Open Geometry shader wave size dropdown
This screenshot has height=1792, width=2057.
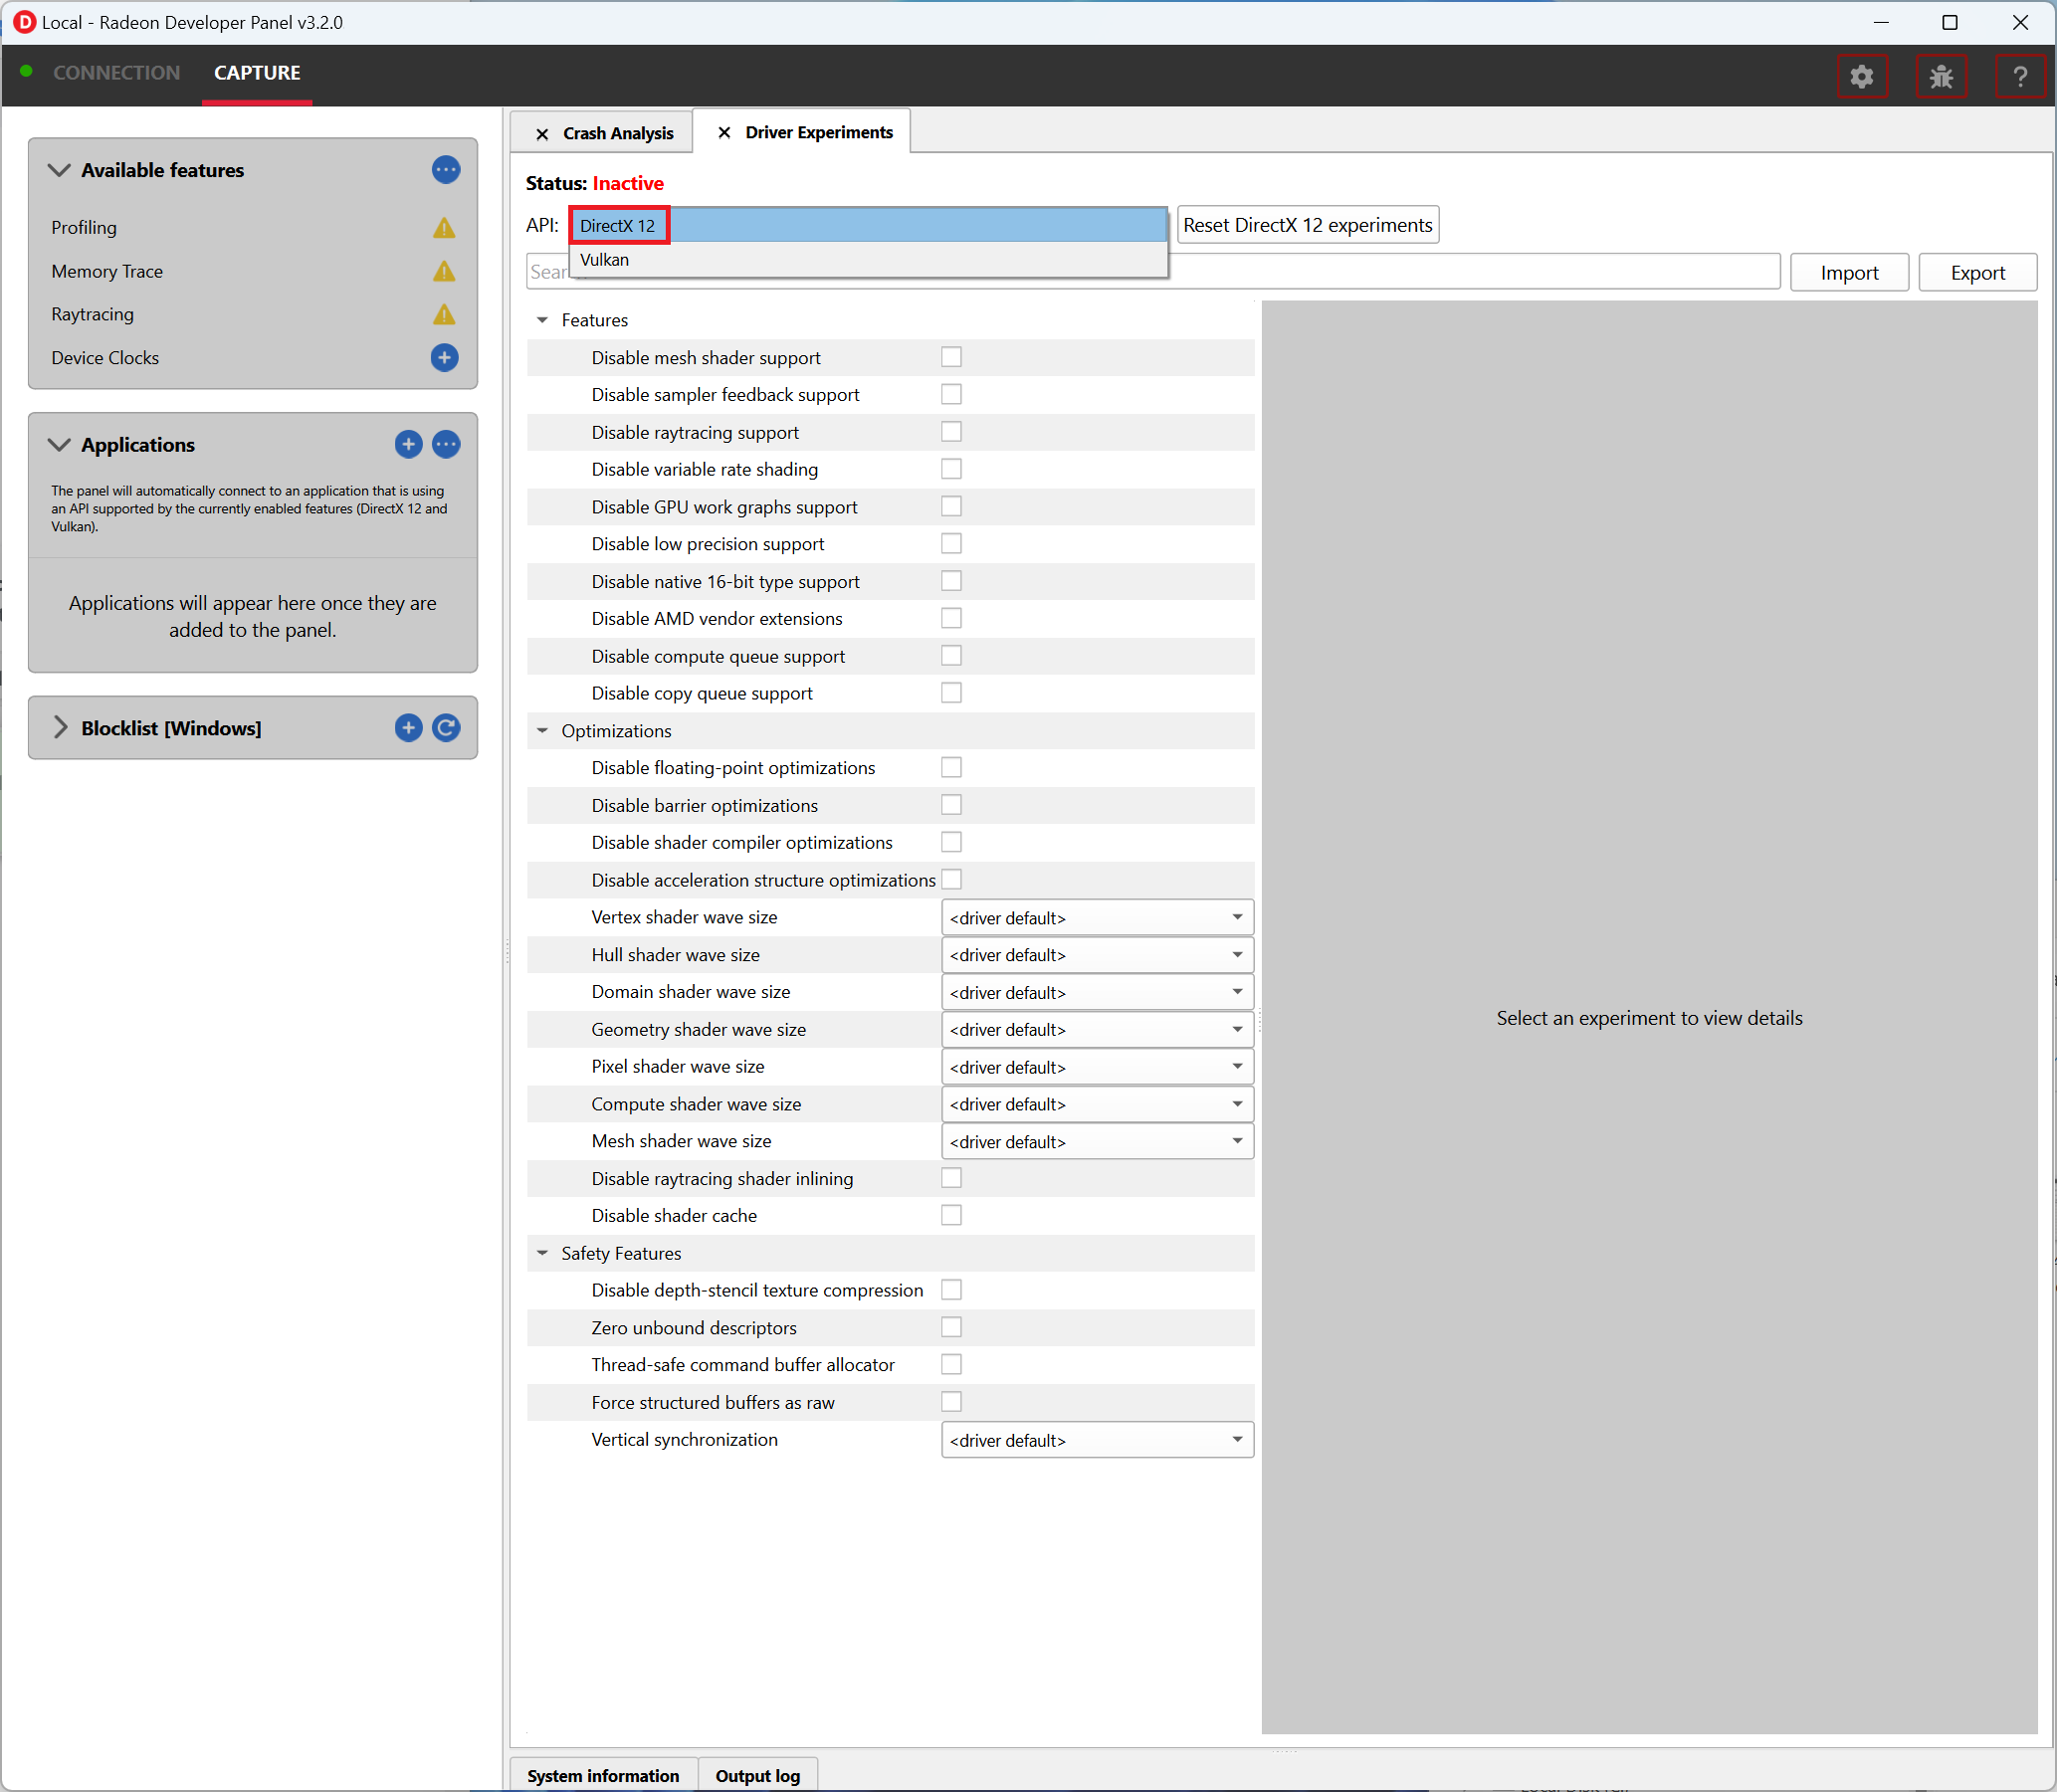[x=1097, y=1029]
